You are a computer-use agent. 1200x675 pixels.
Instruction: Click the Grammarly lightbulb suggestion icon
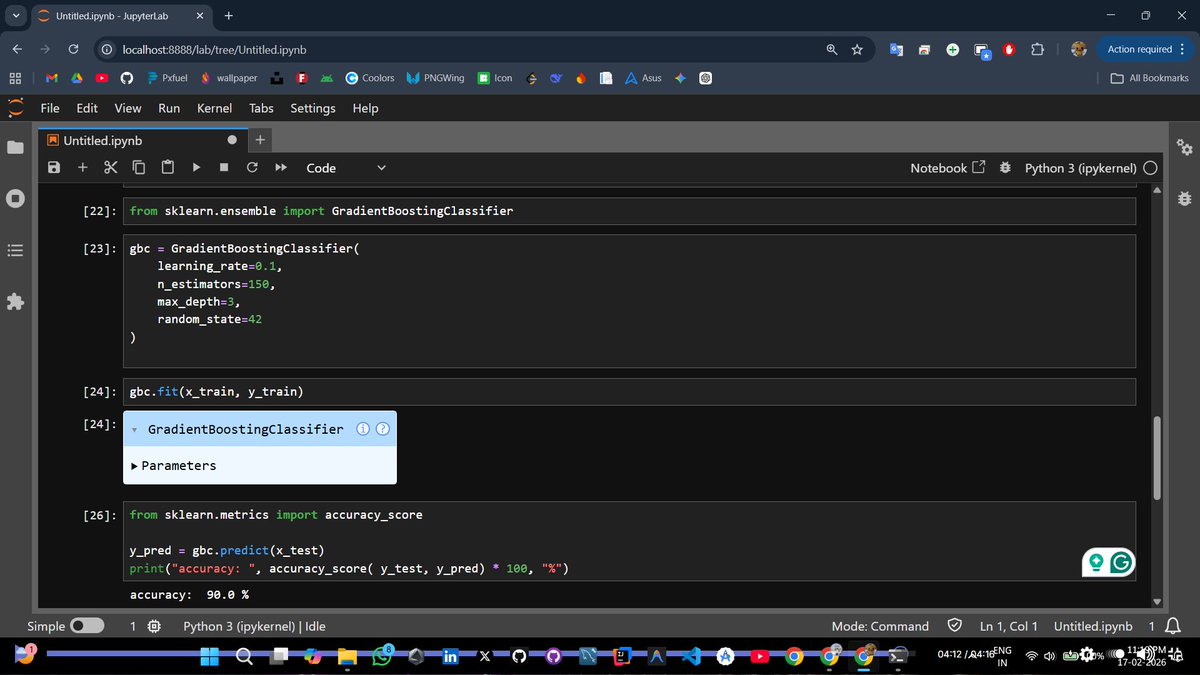click(1096, 563)
